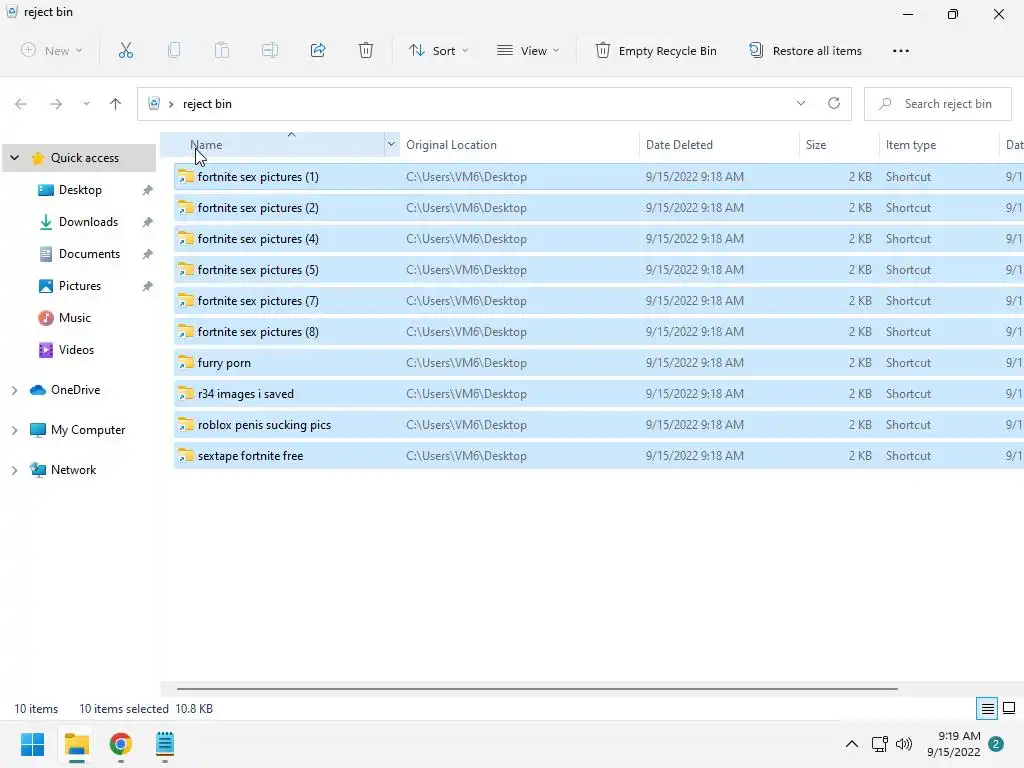The width and height of the screenshot is (1024, 768).
Task: Click the horizontal scrollbar at bottom
Action: 537,688
